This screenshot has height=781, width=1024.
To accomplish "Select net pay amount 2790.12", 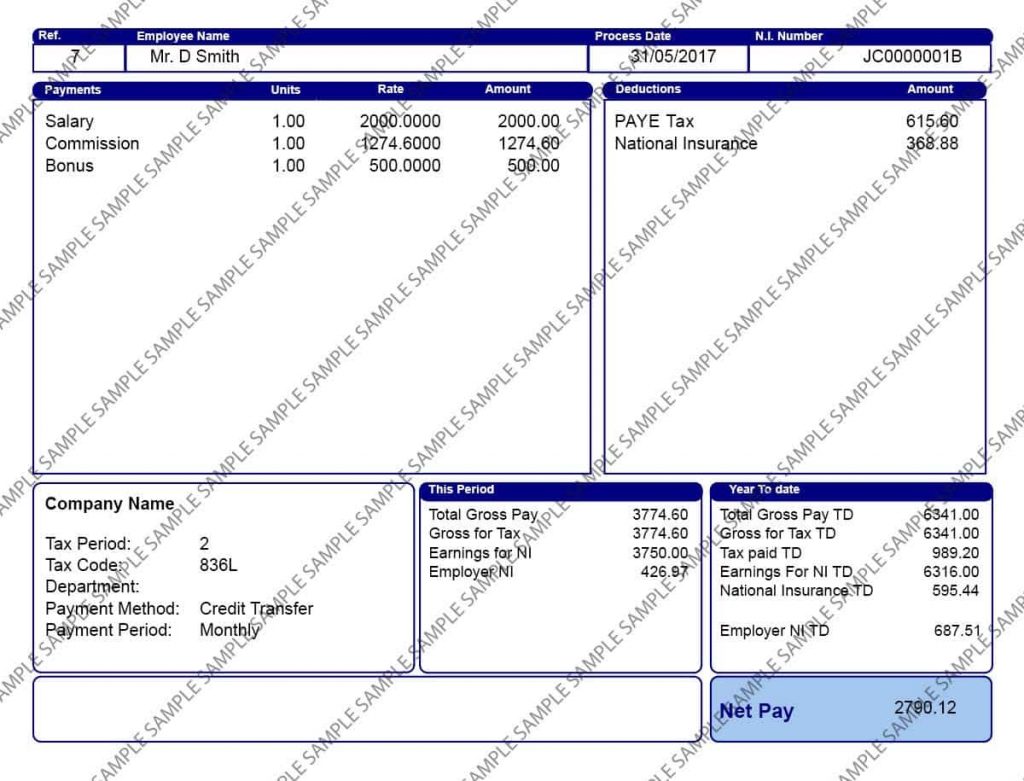I will pos(925,708).
